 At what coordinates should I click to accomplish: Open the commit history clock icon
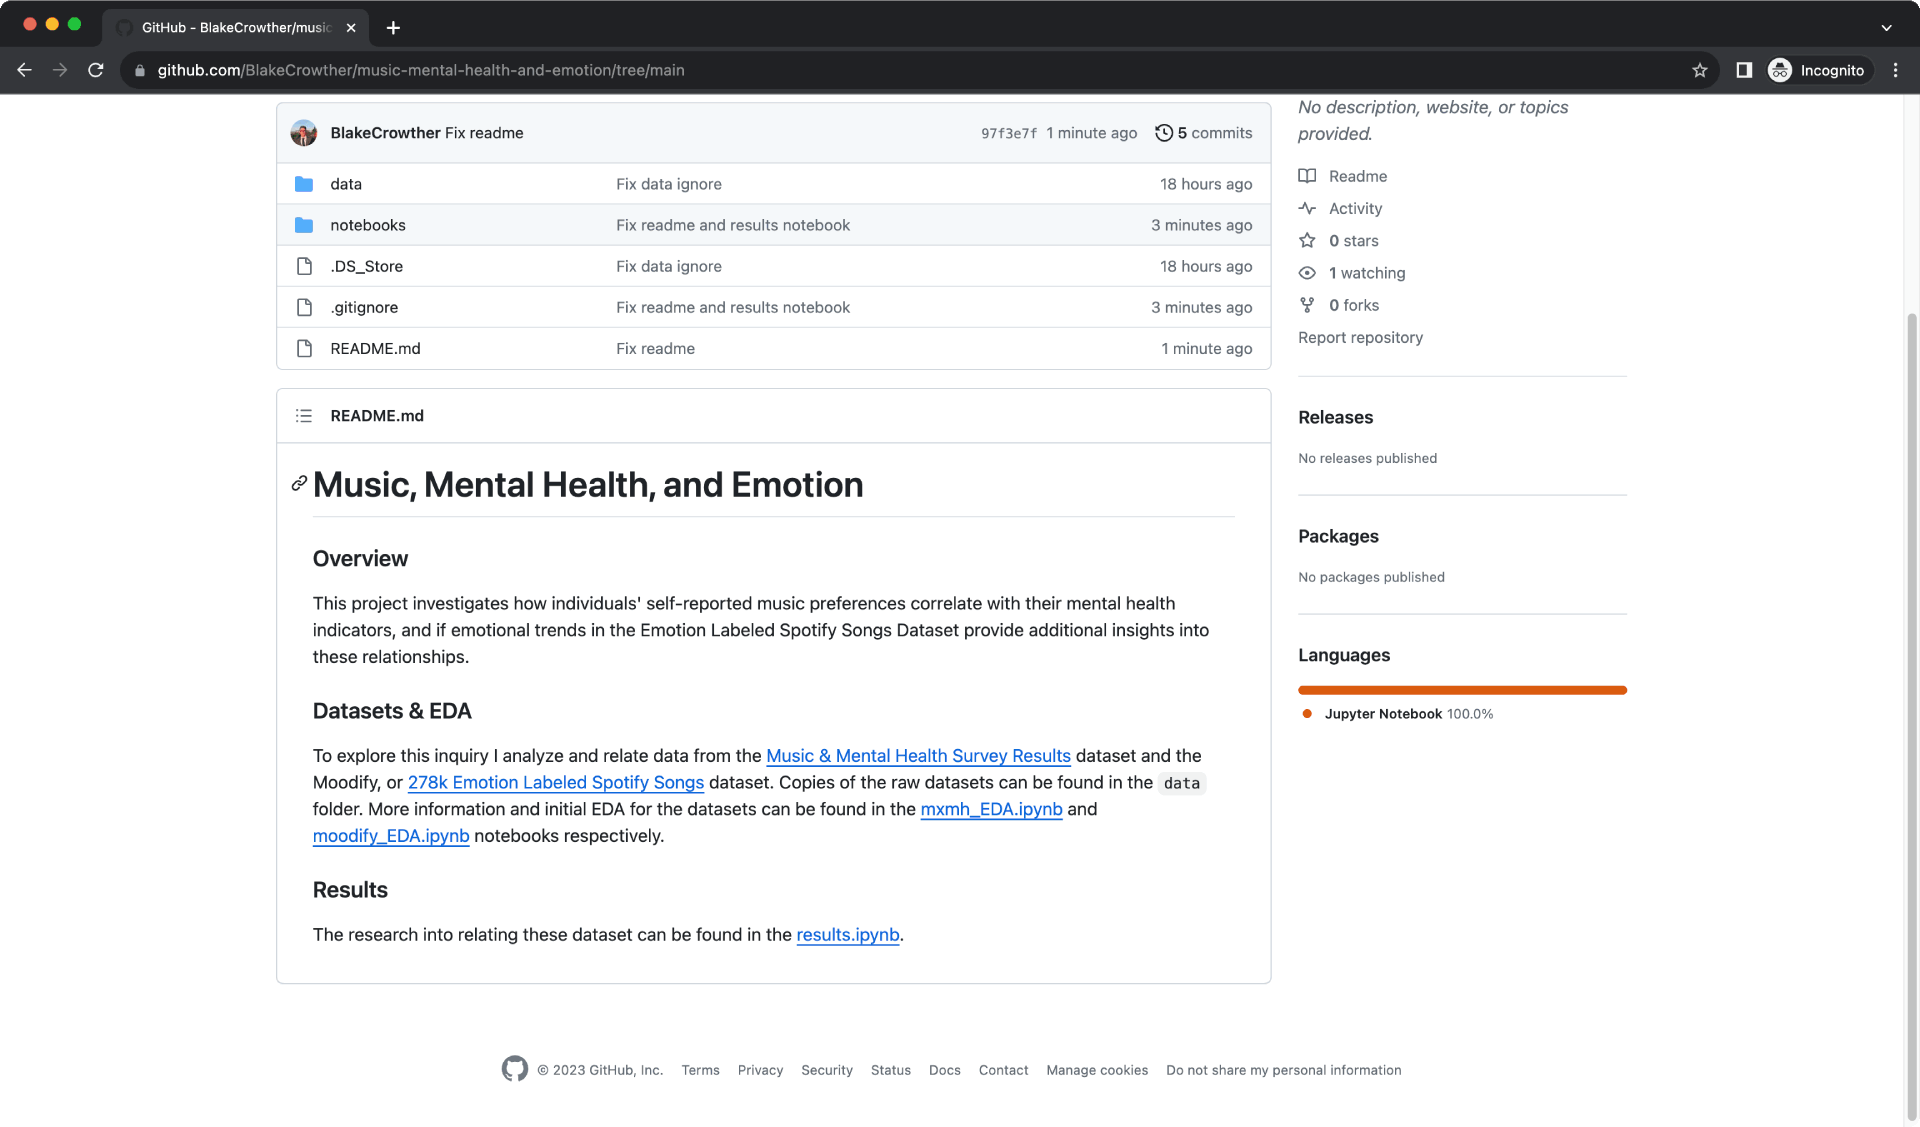pyautogui.click(x=1163, y=133)
